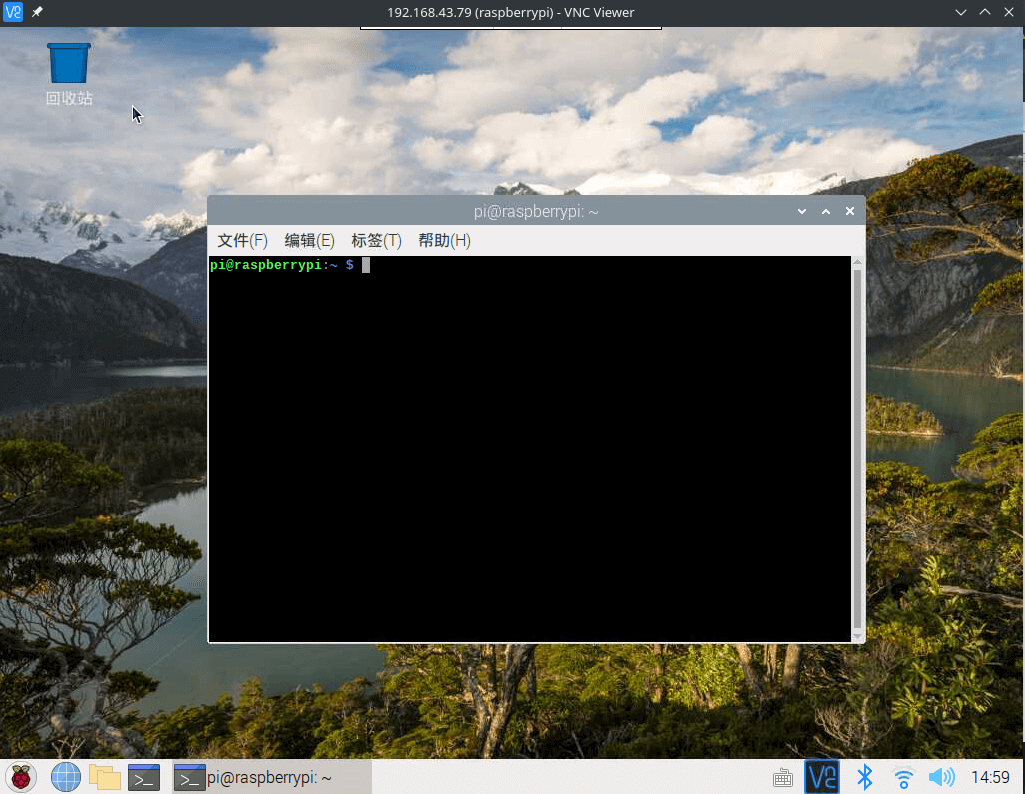Open the 编辑(E) menu in terminal
Screen dimensions: 1025x794
tap(309, 241)
